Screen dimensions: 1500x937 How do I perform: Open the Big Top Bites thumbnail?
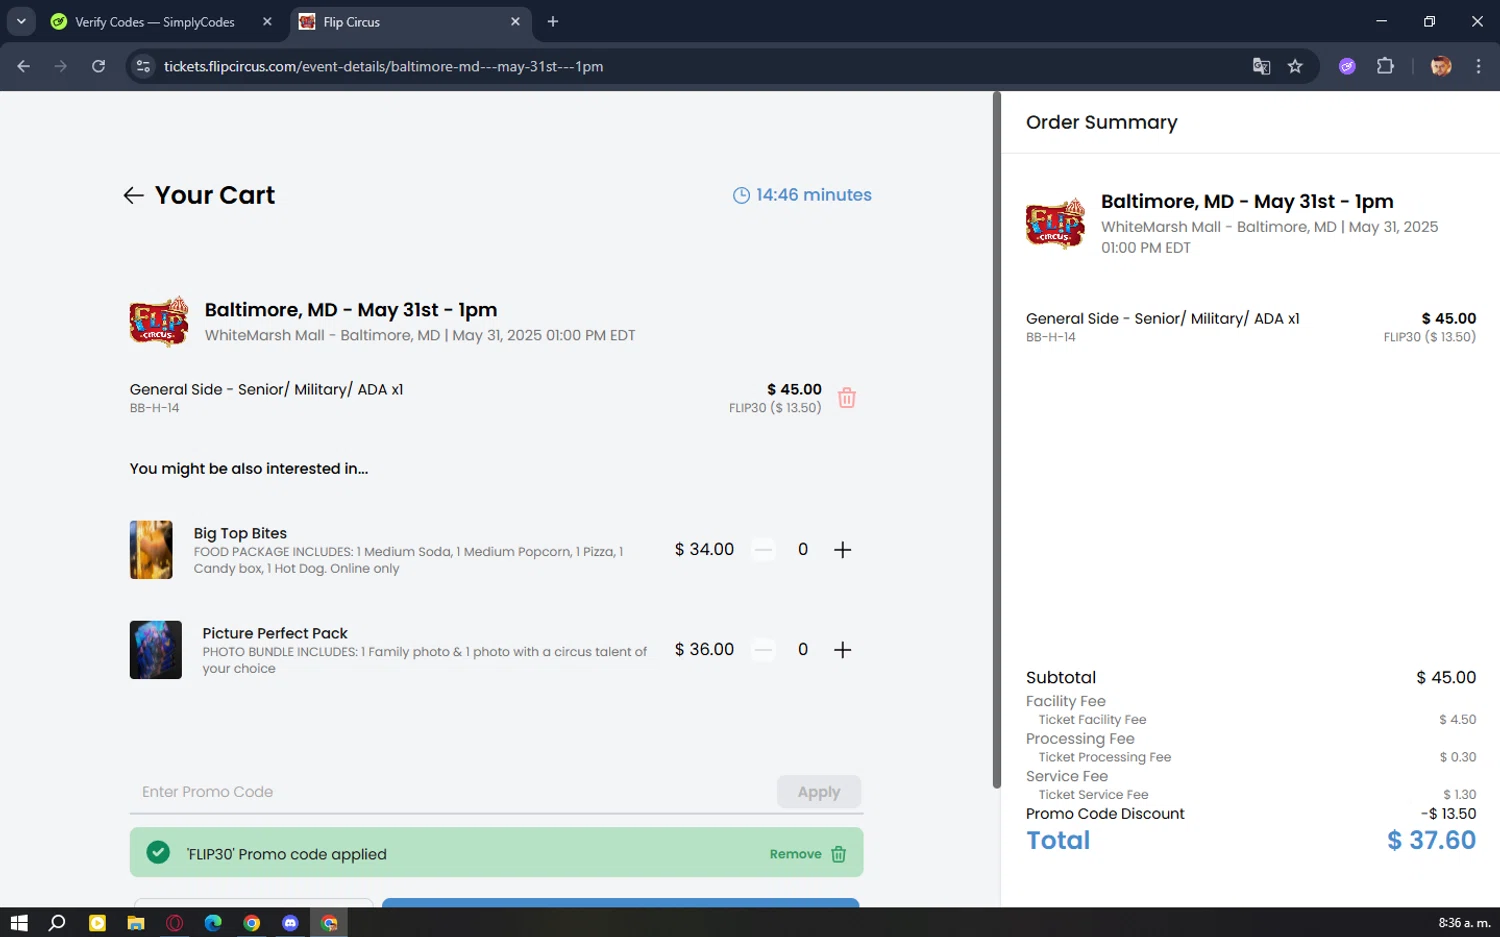pos(151,550)
